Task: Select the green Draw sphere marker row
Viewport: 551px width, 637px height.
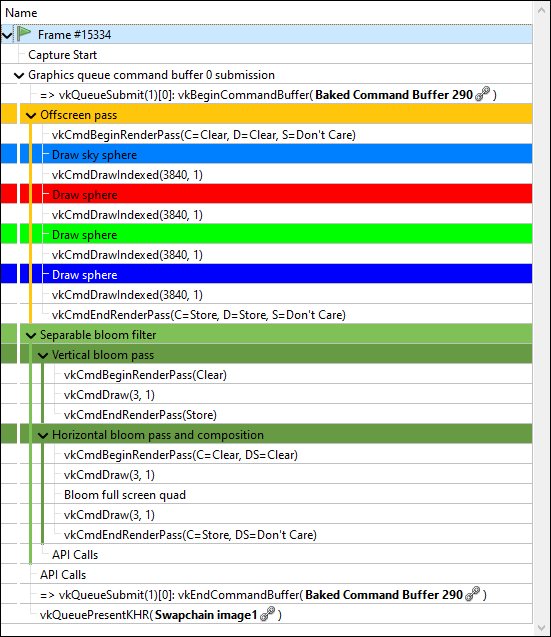Action: pos(267,234)
